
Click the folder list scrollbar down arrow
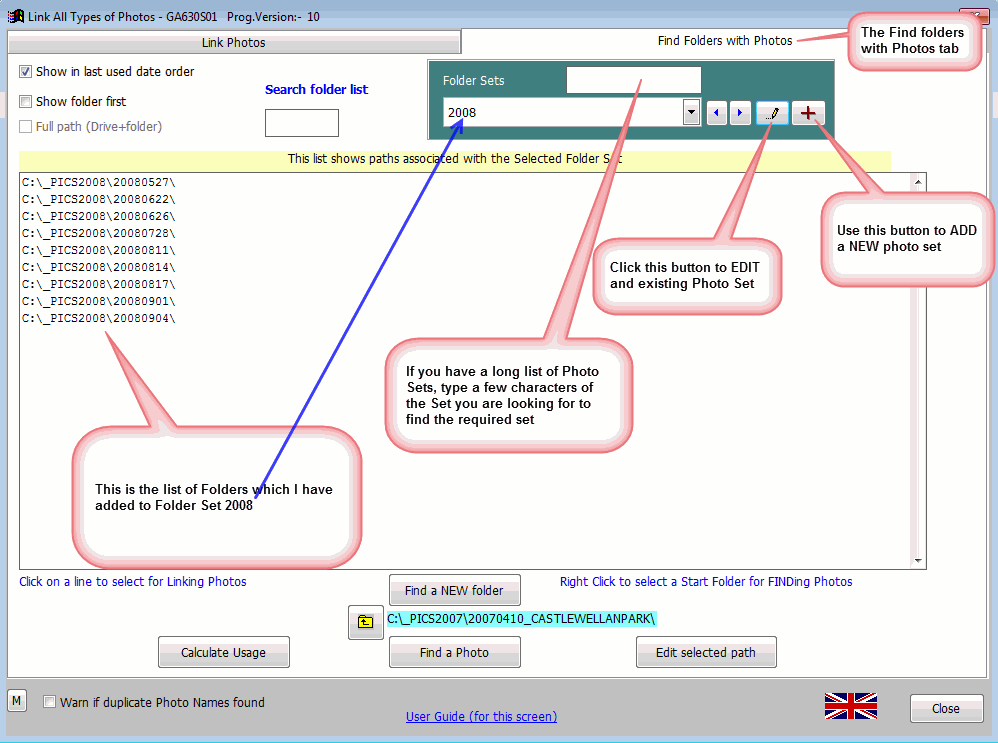[x=918, y=560]
